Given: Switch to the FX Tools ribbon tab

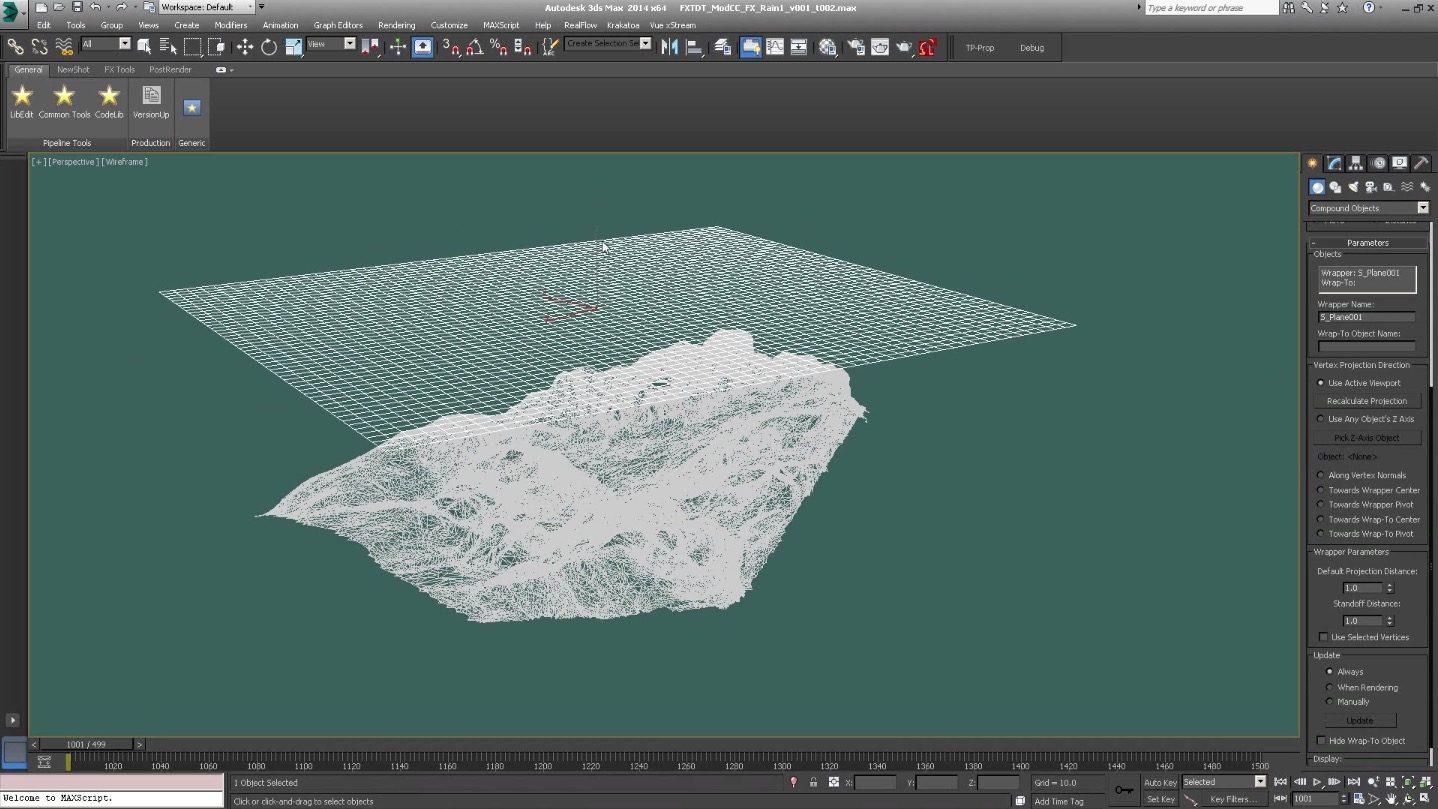Looking at the screenshot, I should (x=119, y=70).
